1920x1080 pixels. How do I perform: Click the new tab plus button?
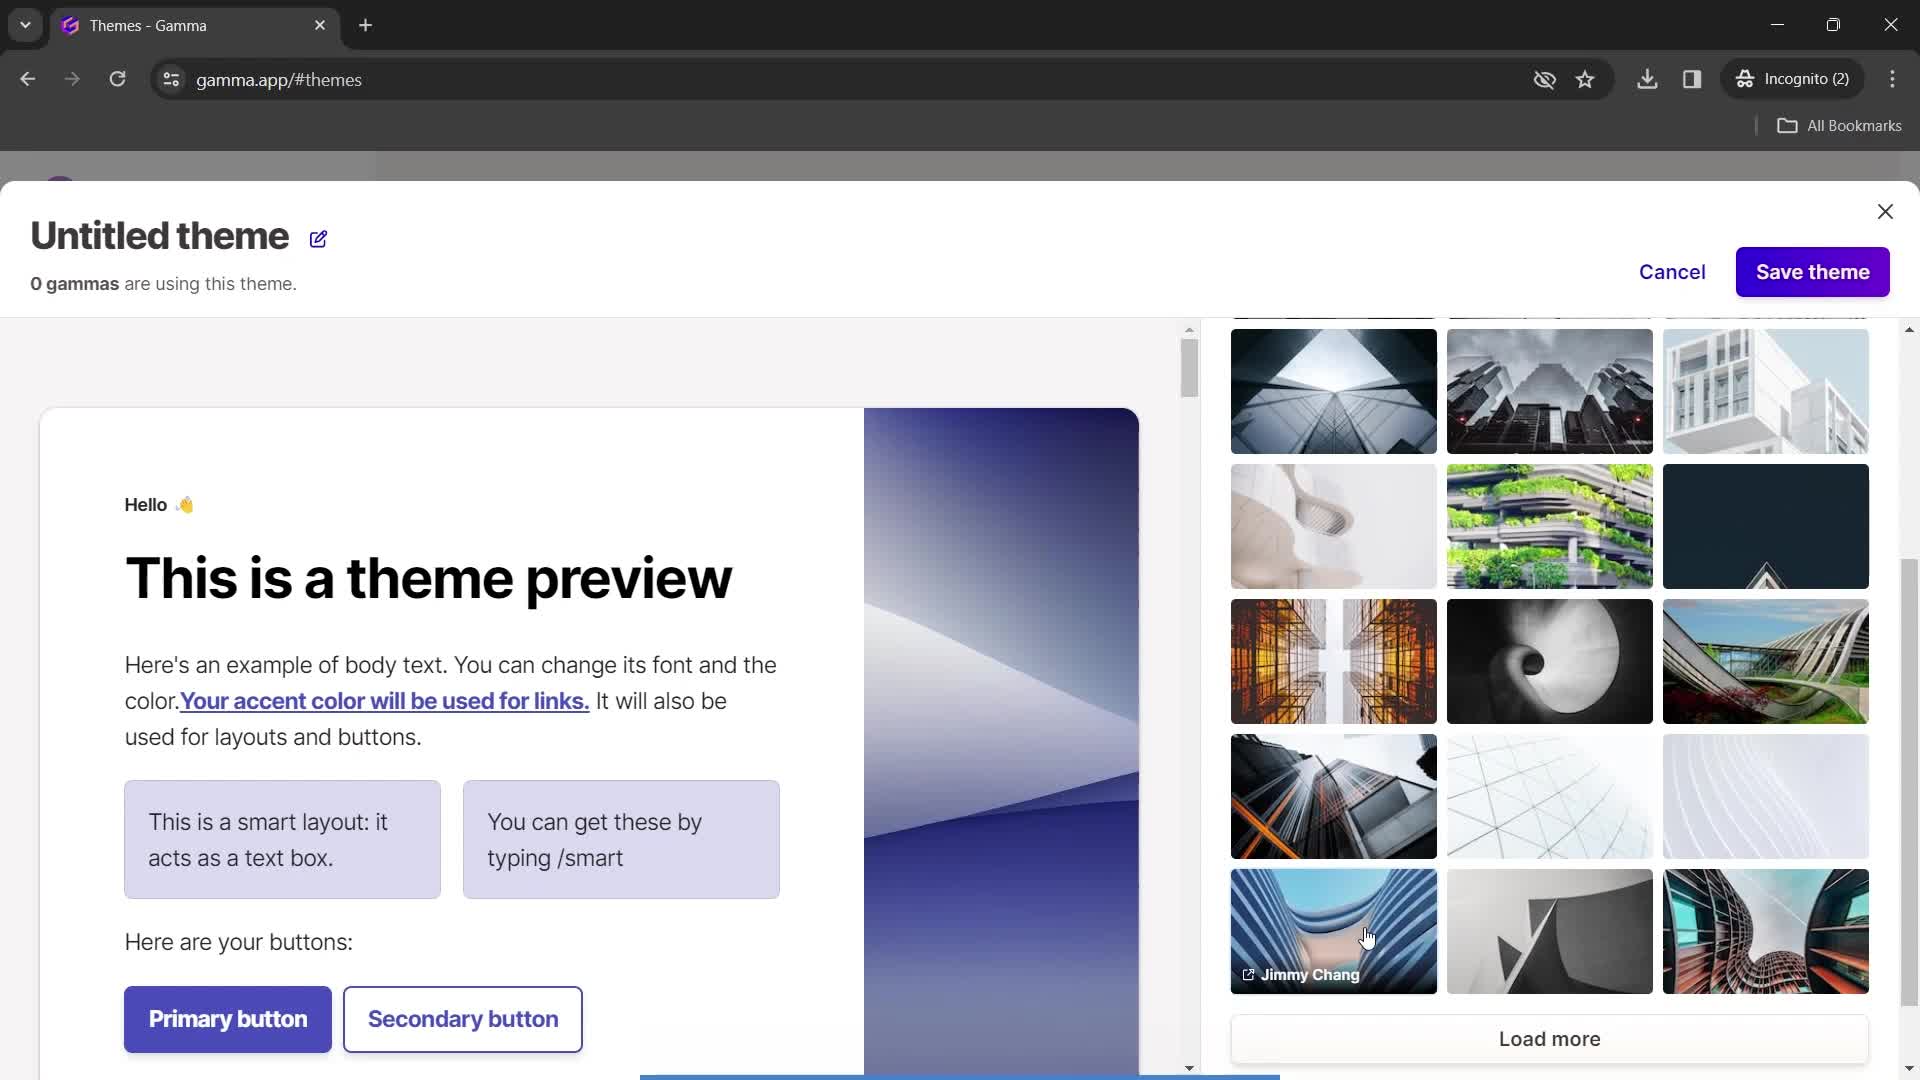368,25
